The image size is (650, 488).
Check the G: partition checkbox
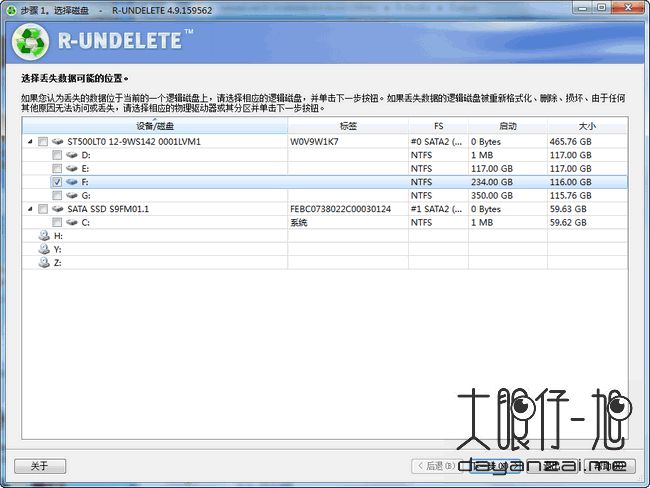click(57, 195)
